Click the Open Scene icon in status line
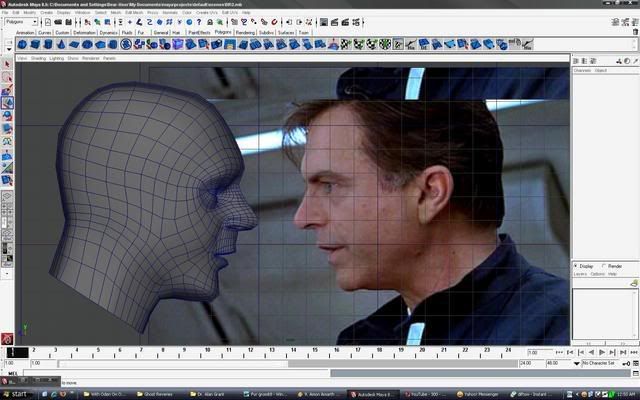Image resolution: width=640 pixels, height=400 pixels. (x=58, y=22)
